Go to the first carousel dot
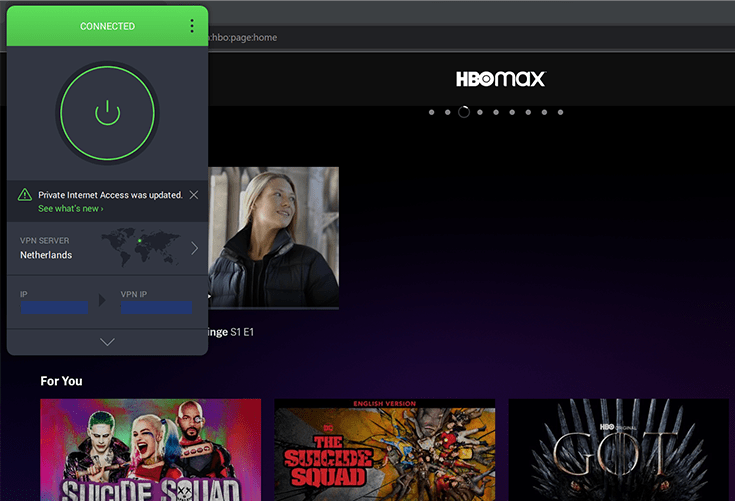The width and height of the screenshot is (735, 501). pos(431,112)
